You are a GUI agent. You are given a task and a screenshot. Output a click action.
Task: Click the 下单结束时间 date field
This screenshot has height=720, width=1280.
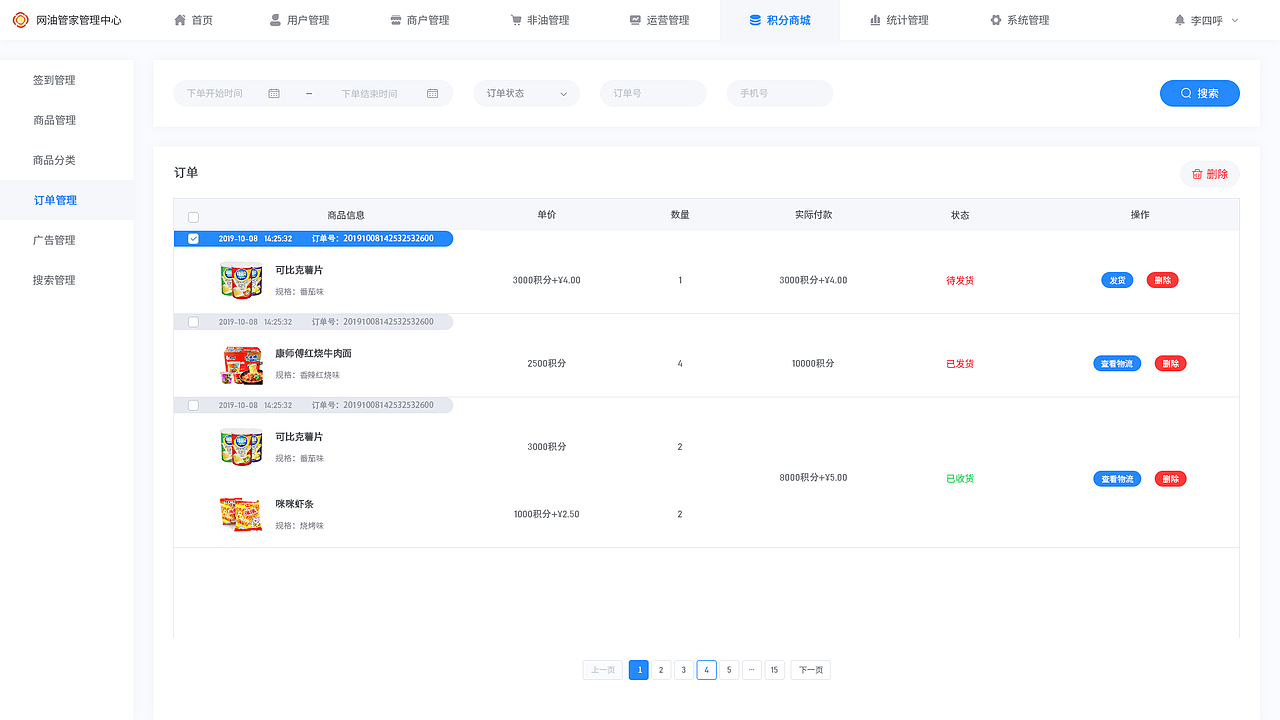click(x=390, y=93)
